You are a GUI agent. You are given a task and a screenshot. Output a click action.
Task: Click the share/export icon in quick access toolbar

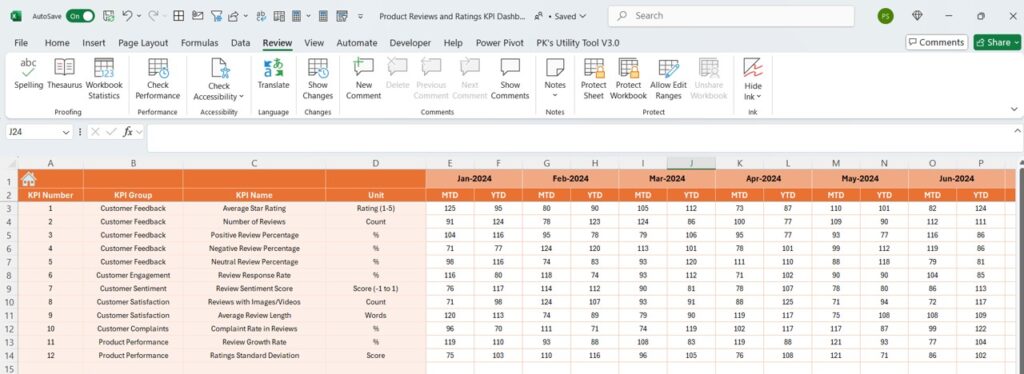[x=233, y=16]
